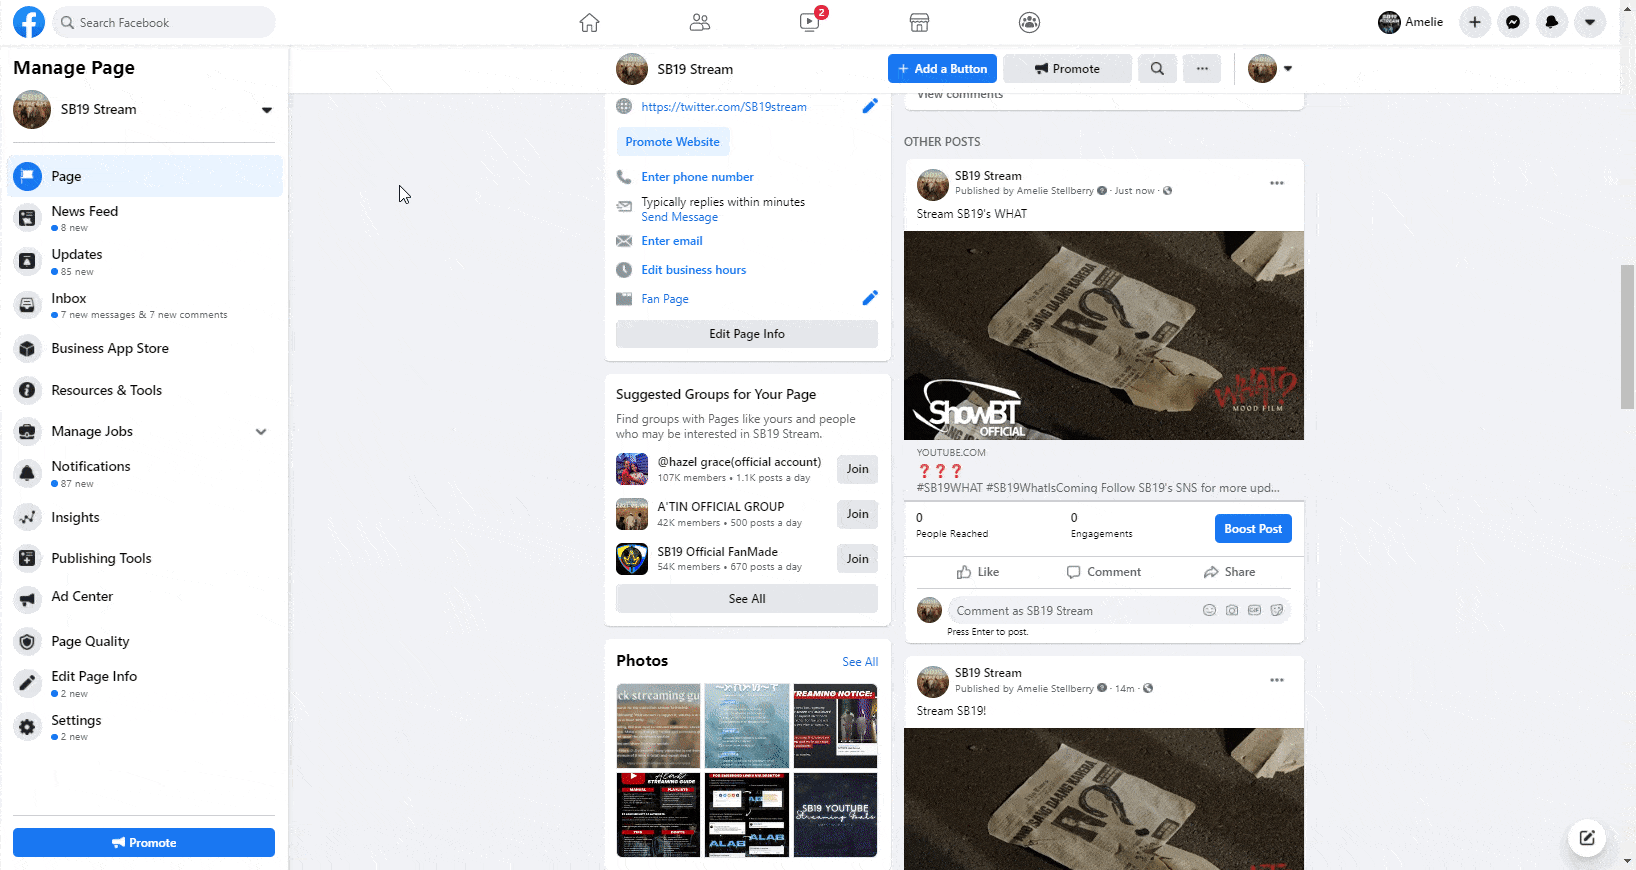Viewport: 1636px width, 870px height.
Task: Go to Home feed icon
Action: 590,22
